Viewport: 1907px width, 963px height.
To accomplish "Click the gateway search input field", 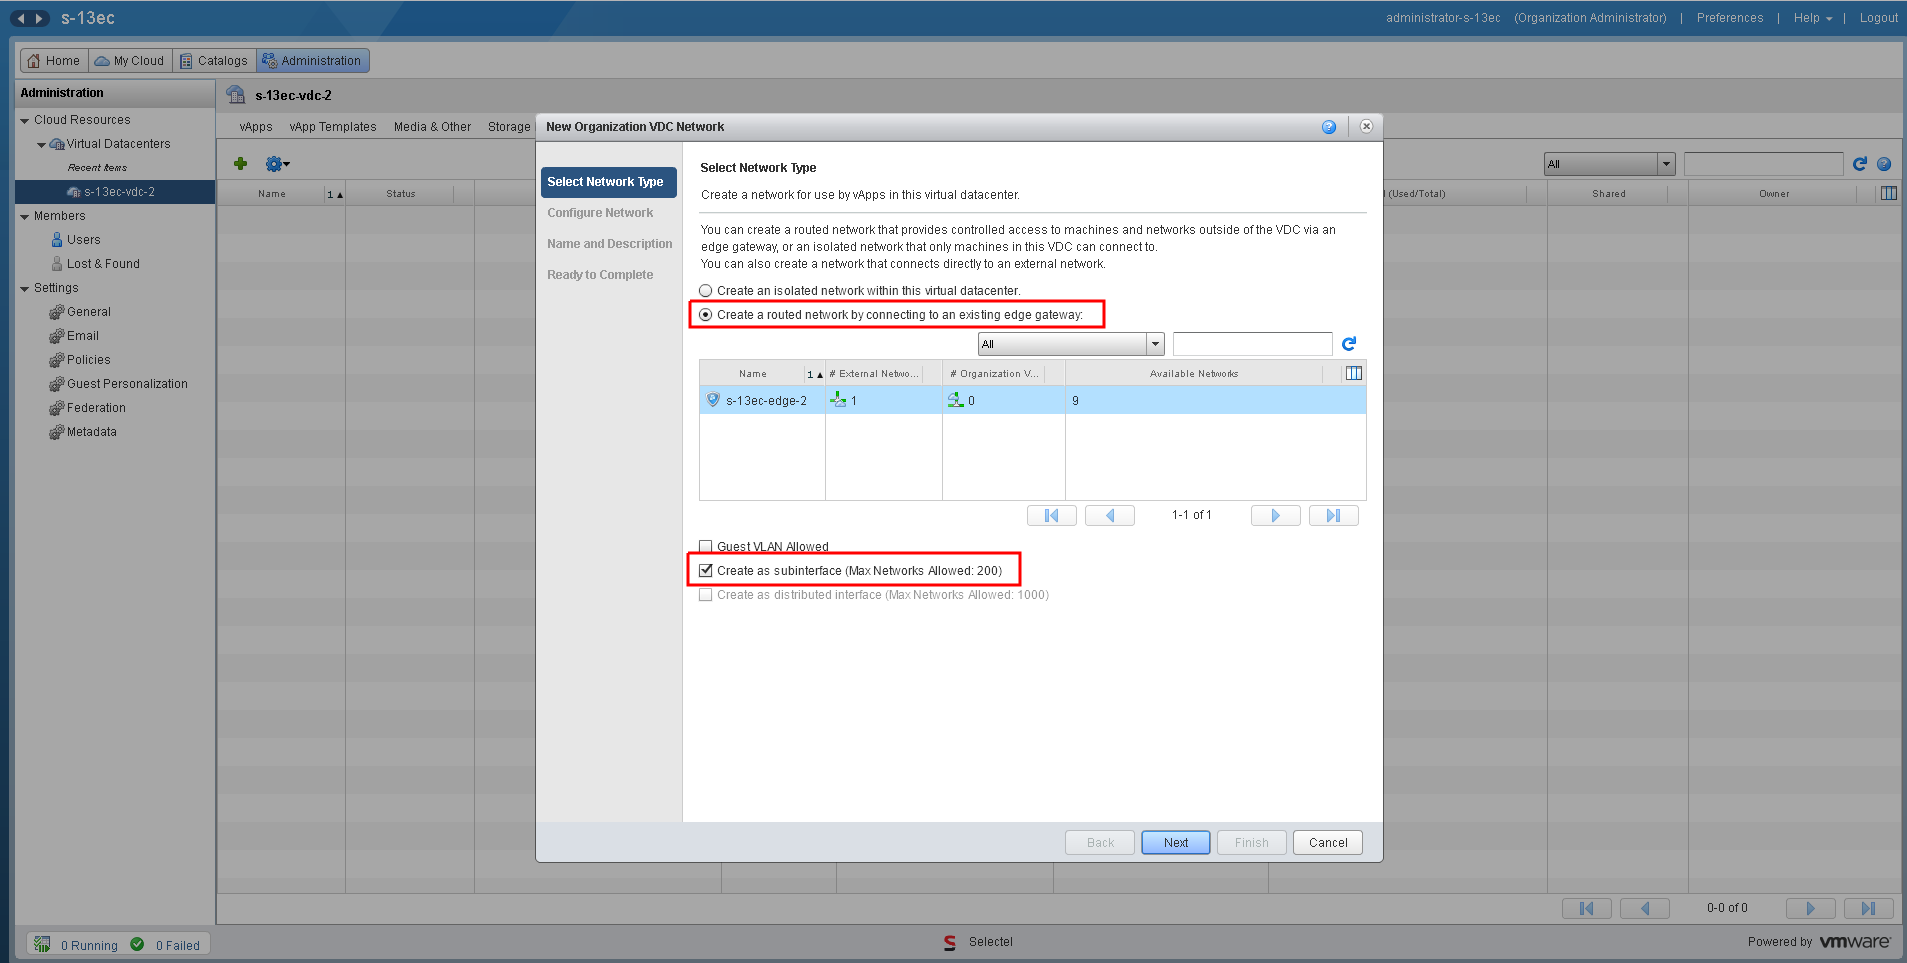I will coord(1251,343).
